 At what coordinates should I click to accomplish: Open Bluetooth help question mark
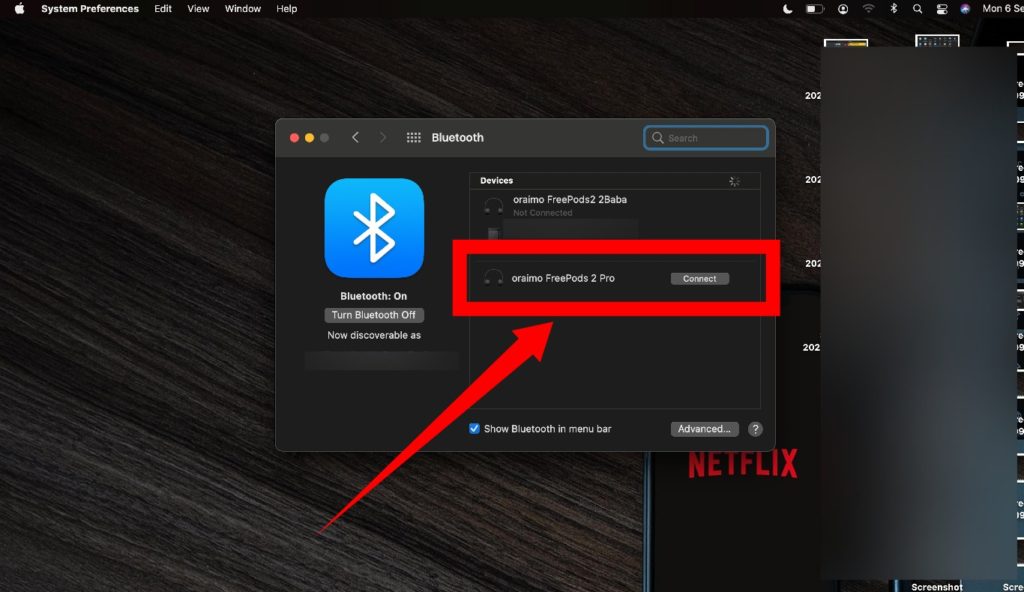coord(755,429)
